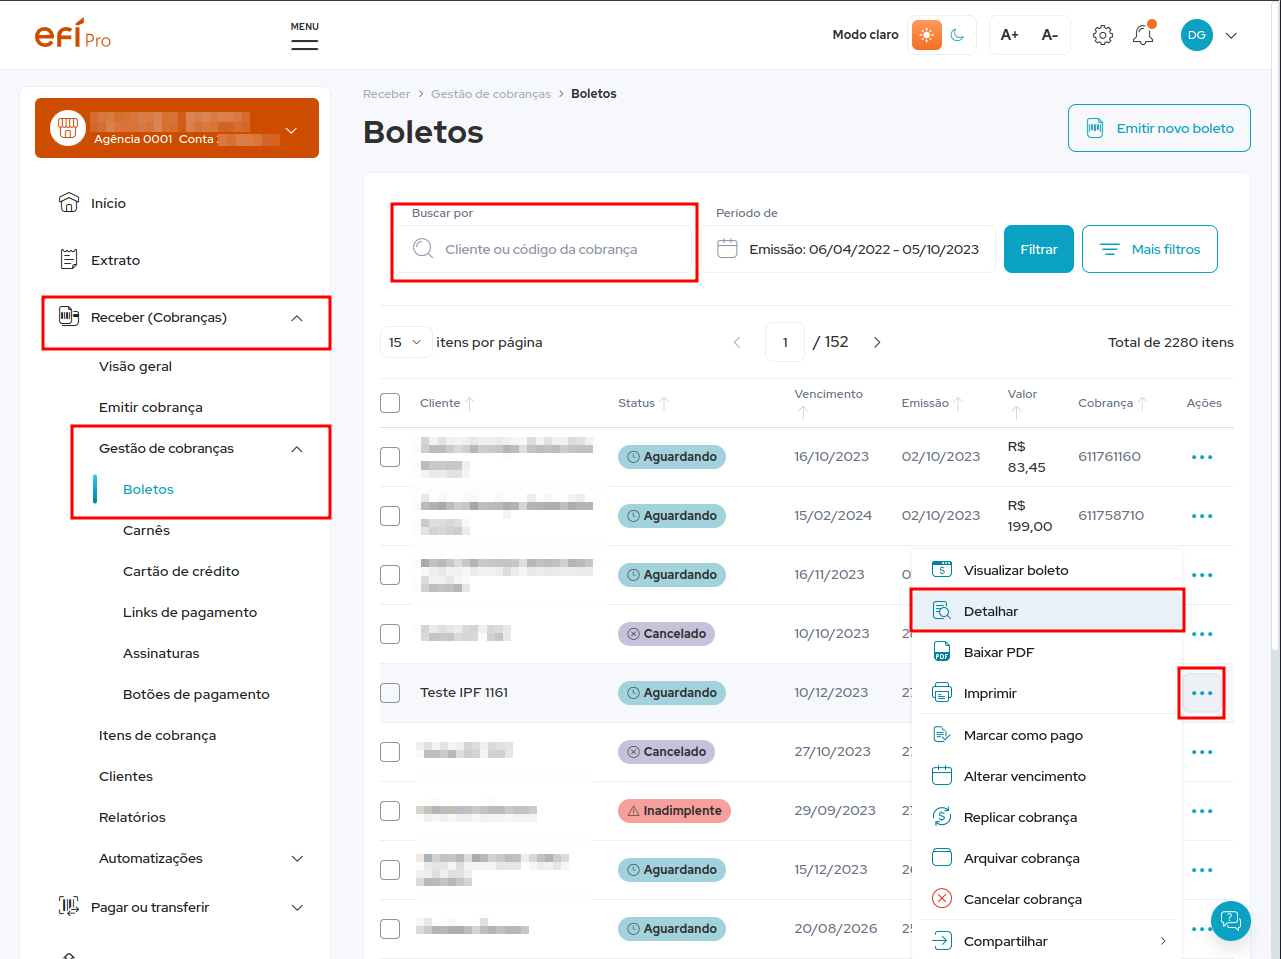Image resolution: width=1281 pixels, height=959 pixels.
Task: Go to Início in the sidebar
Action: coord(108,203)
